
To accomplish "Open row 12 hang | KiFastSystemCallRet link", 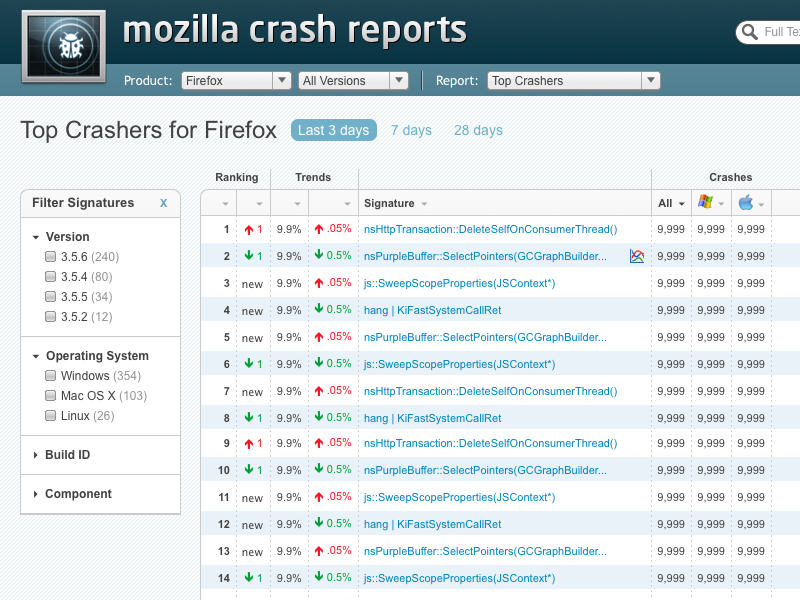I will tap(432, 524).
